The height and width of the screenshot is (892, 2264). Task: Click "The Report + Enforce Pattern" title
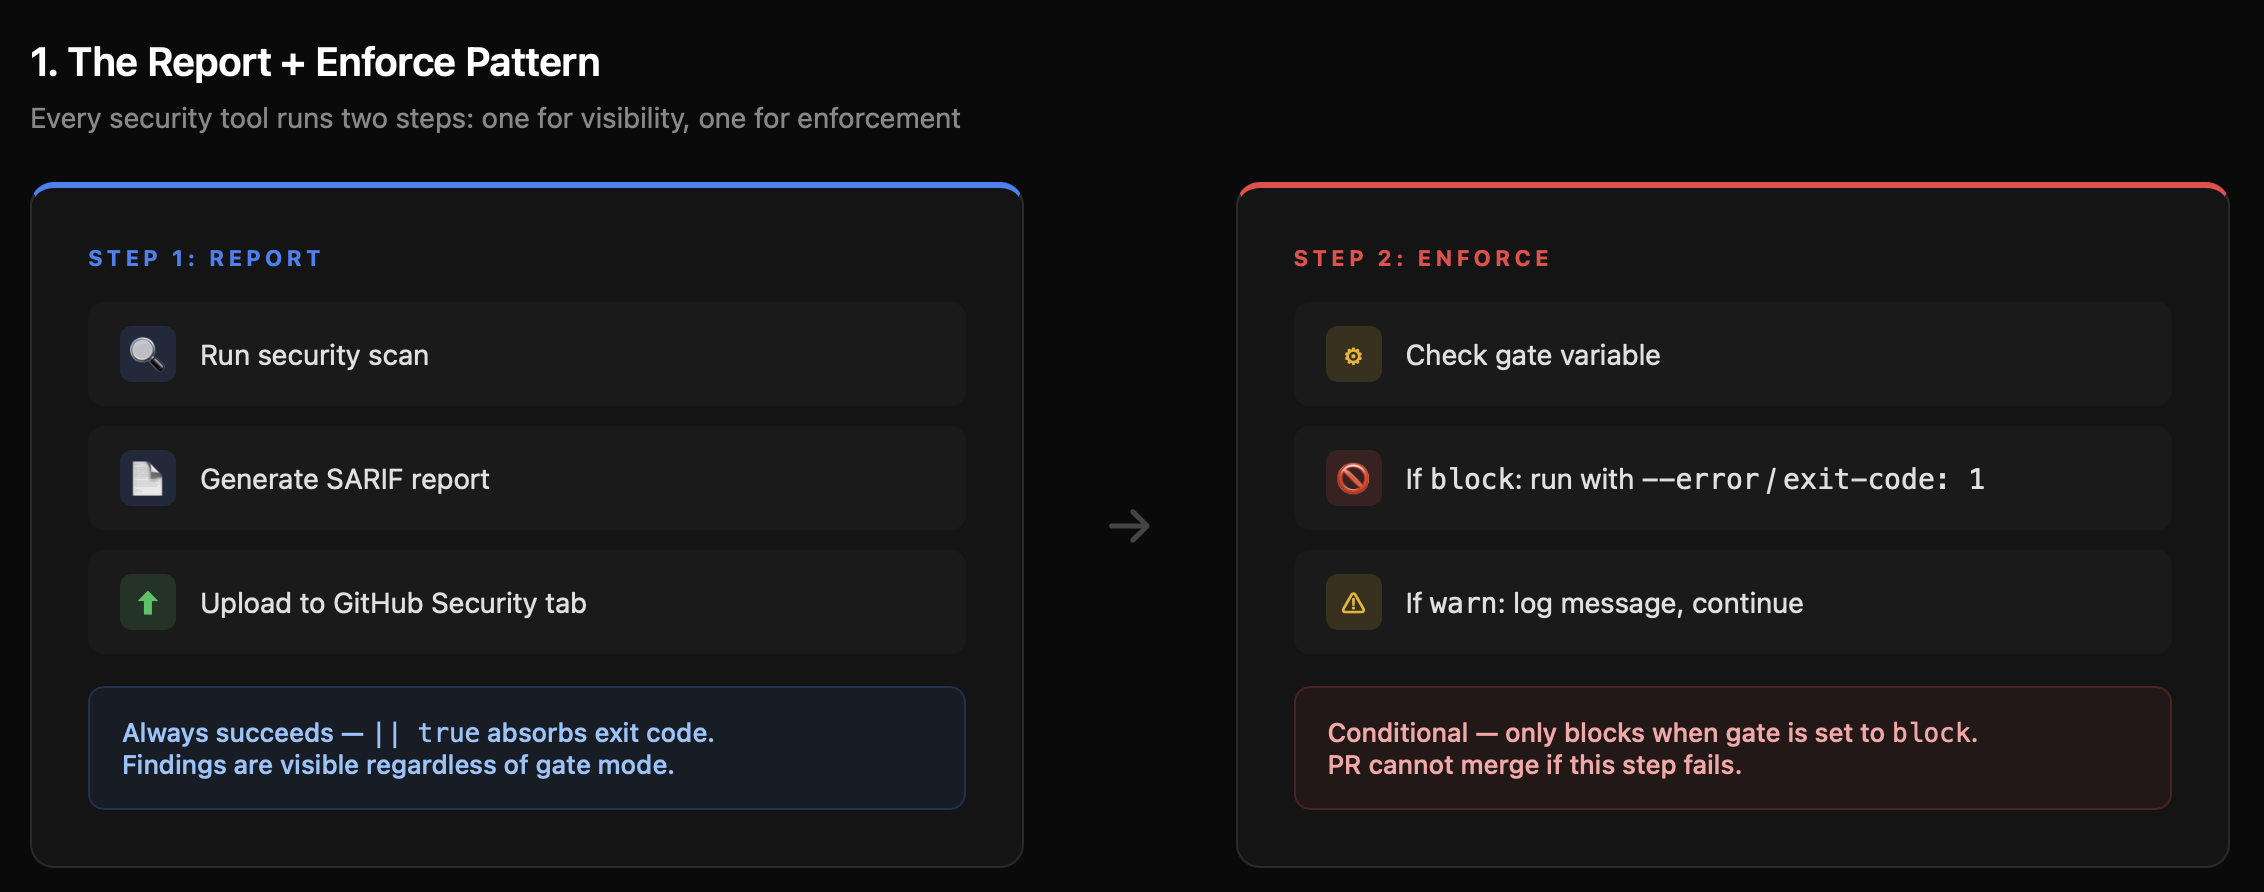[x=315, y=62]
